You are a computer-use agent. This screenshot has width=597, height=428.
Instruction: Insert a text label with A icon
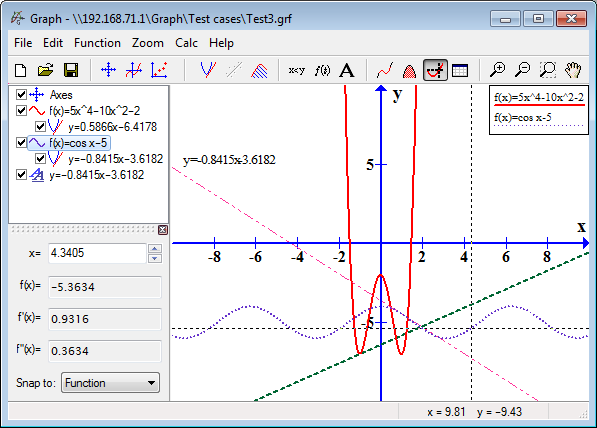point(346,70)
